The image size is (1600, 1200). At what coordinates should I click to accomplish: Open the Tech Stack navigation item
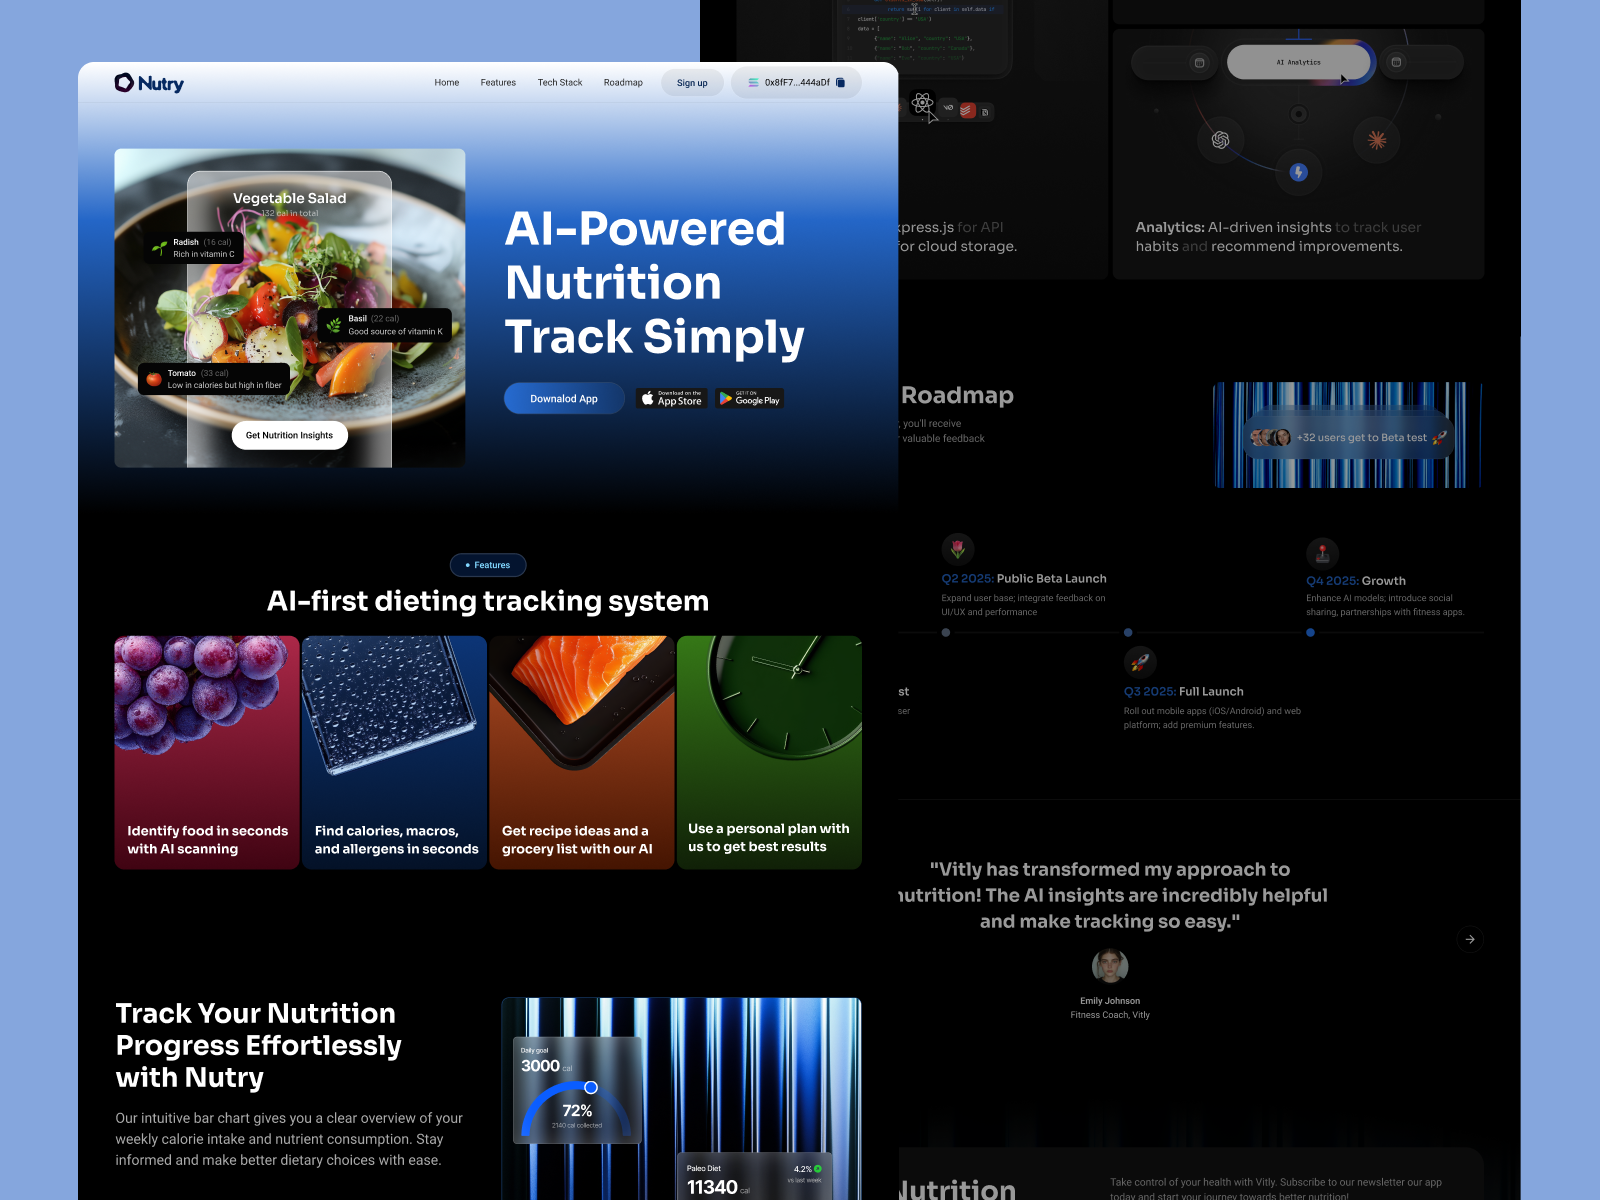click(x=559, y=83)
